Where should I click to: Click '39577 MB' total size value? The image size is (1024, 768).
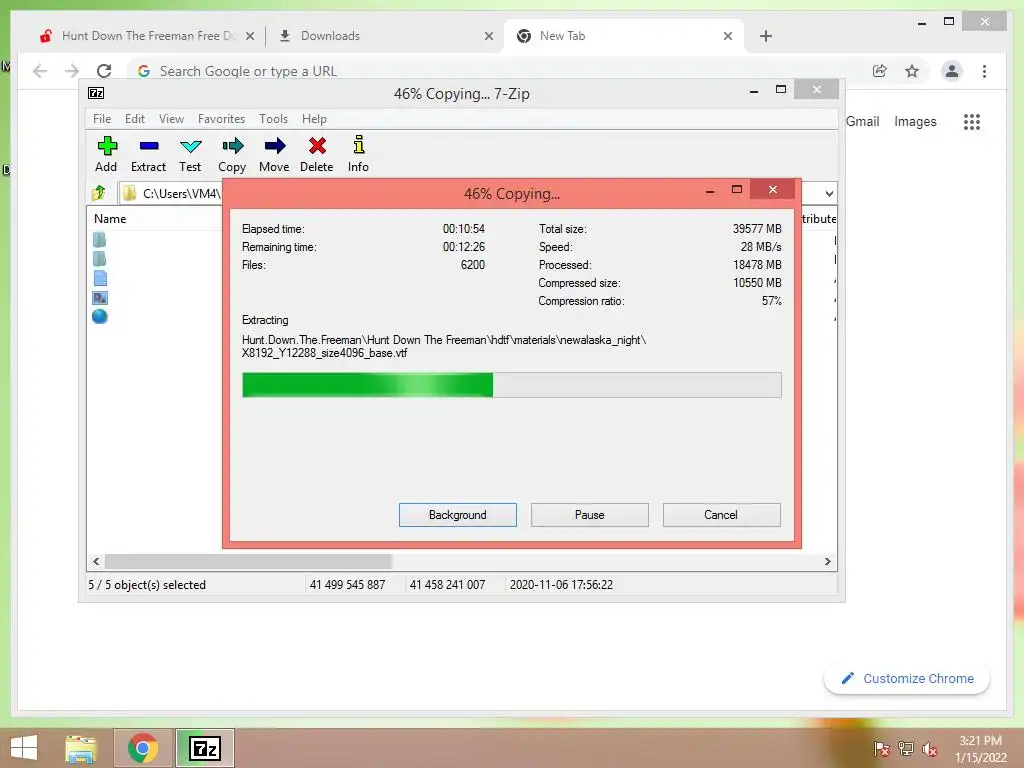757,229
